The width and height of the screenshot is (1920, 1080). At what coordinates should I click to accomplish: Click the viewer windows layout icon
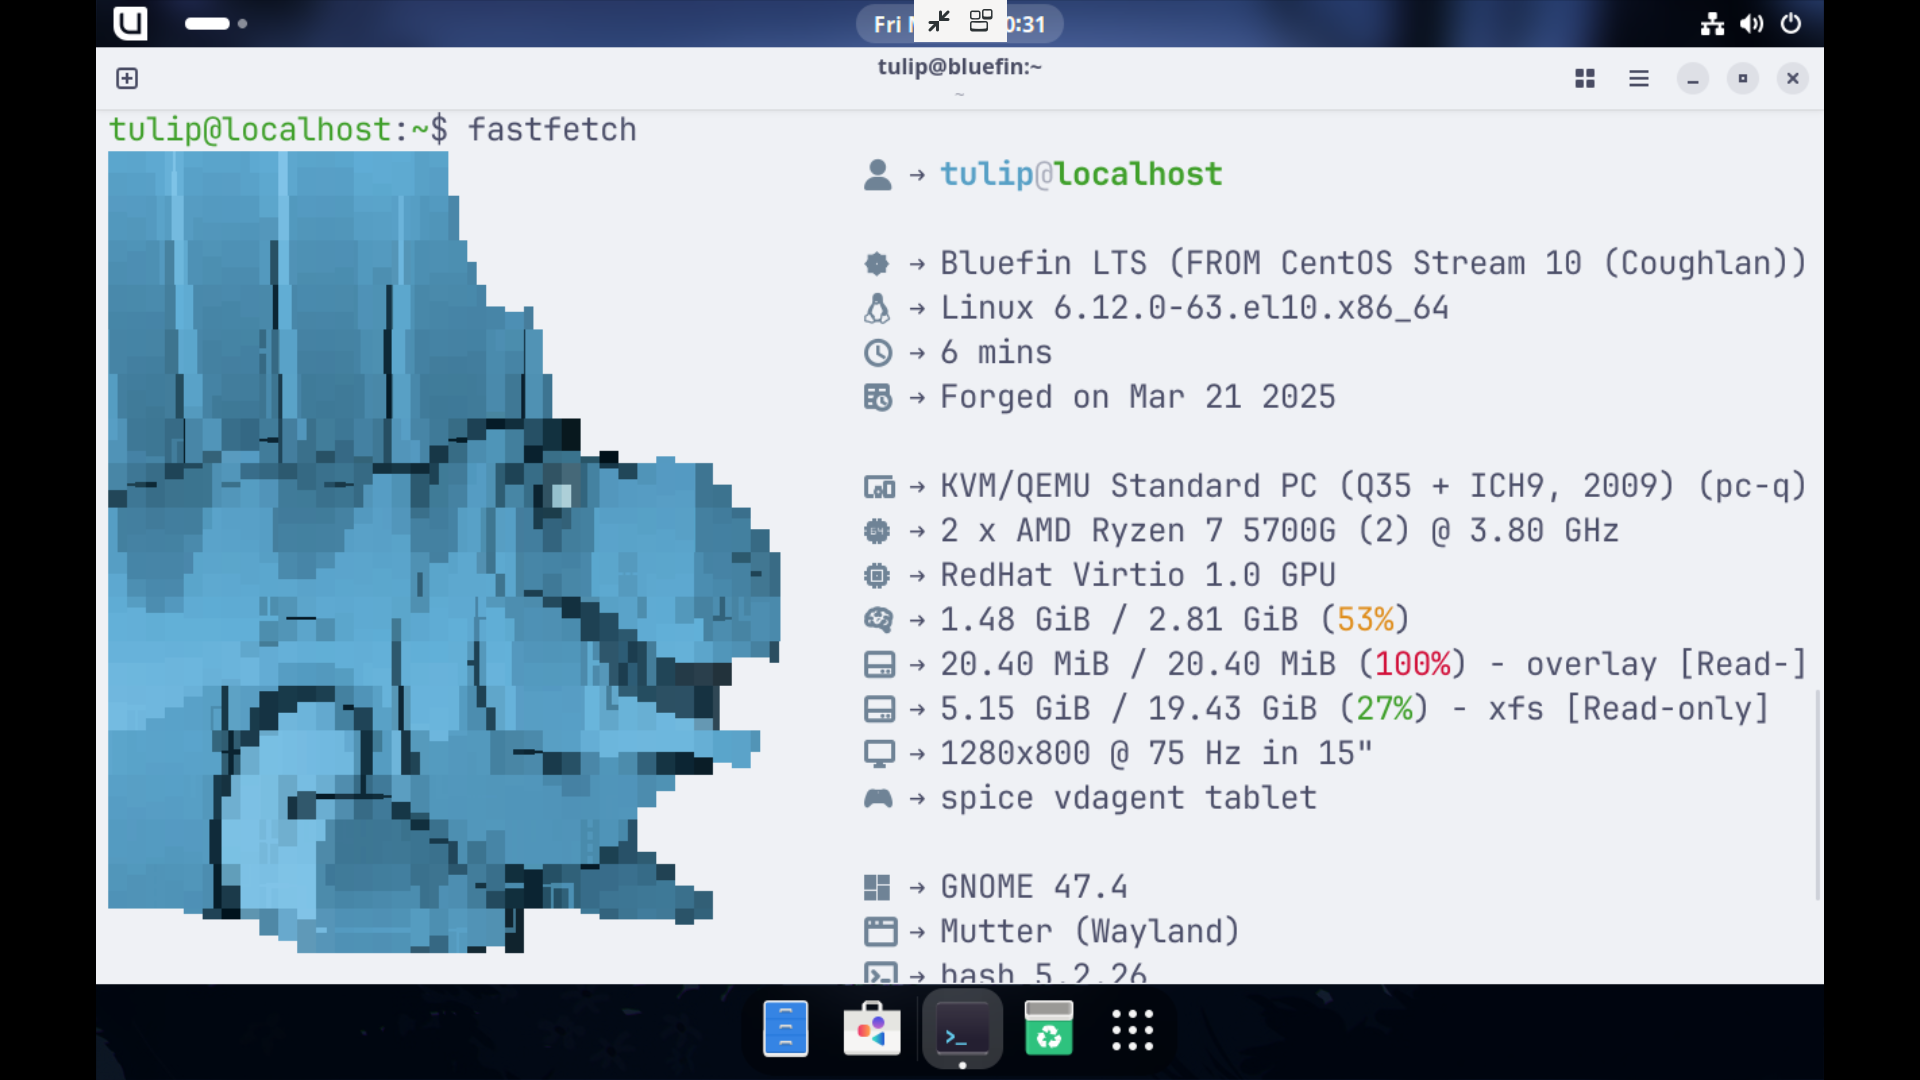click(x=981, y=22)
